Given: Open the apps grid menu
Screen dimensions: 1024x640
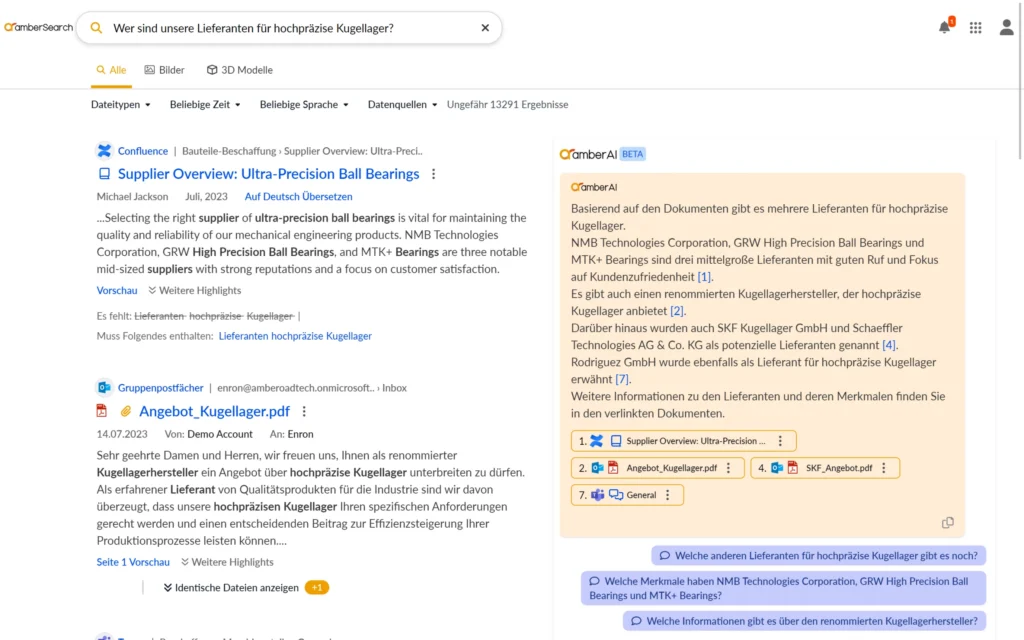Looking at the screenshot, I should tap(975, 28).
